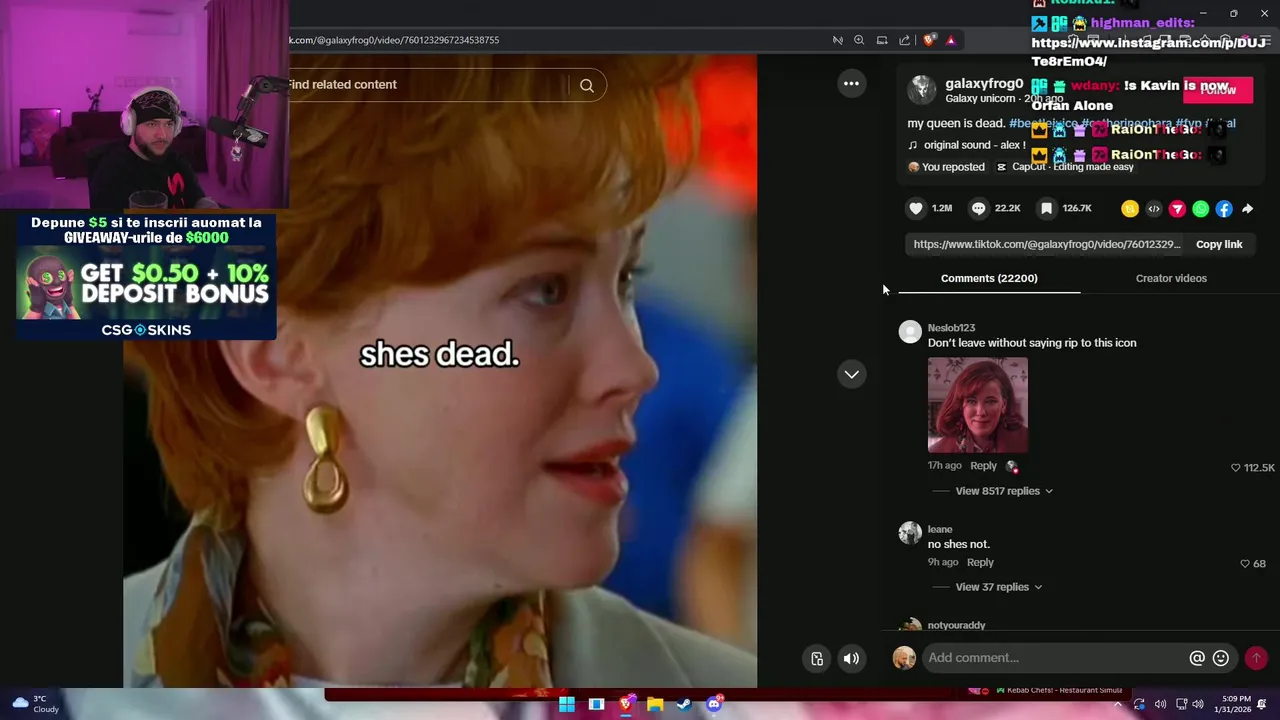Open the emoji picker in comment box

pyautogui.click(x=1221, y=658)
